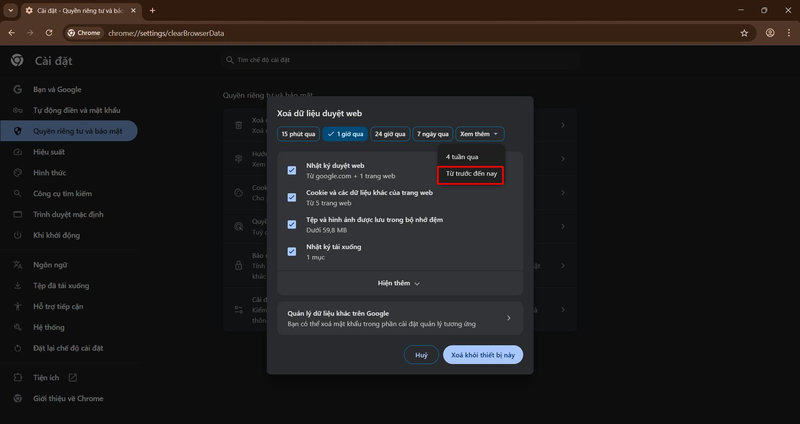Click the palette appearance icon
Screen dimensions: 800x424
(18, 173)
